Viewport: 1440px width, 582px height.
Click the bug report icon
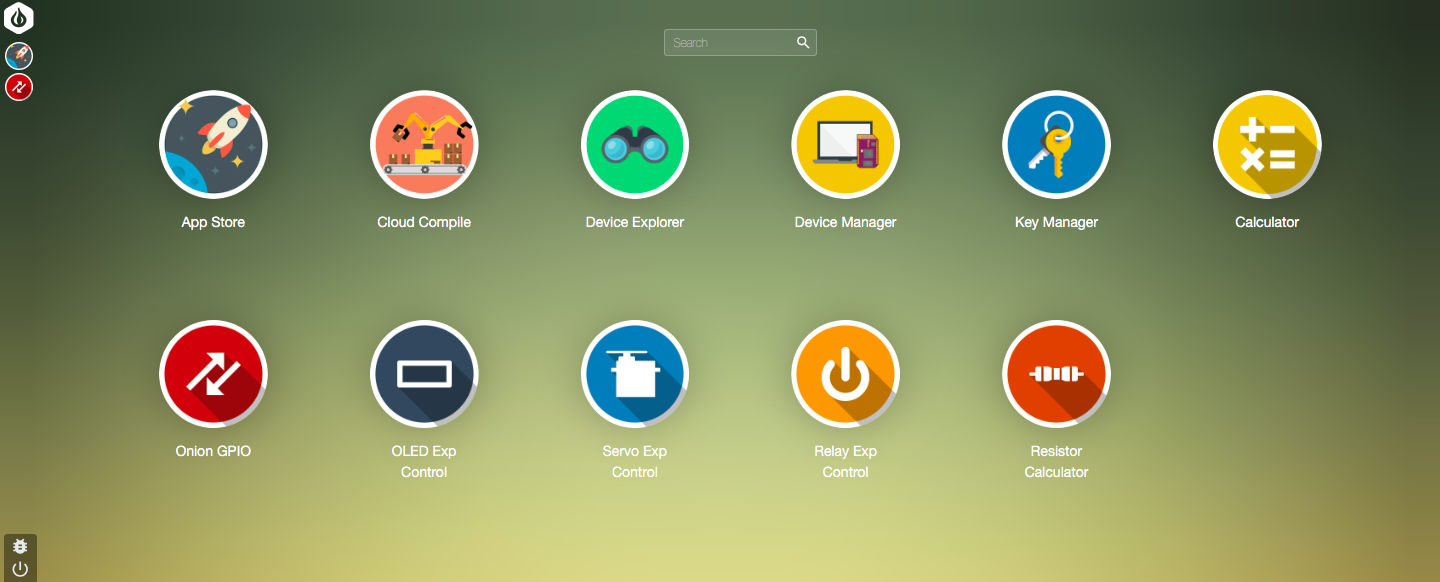[20, 546]
